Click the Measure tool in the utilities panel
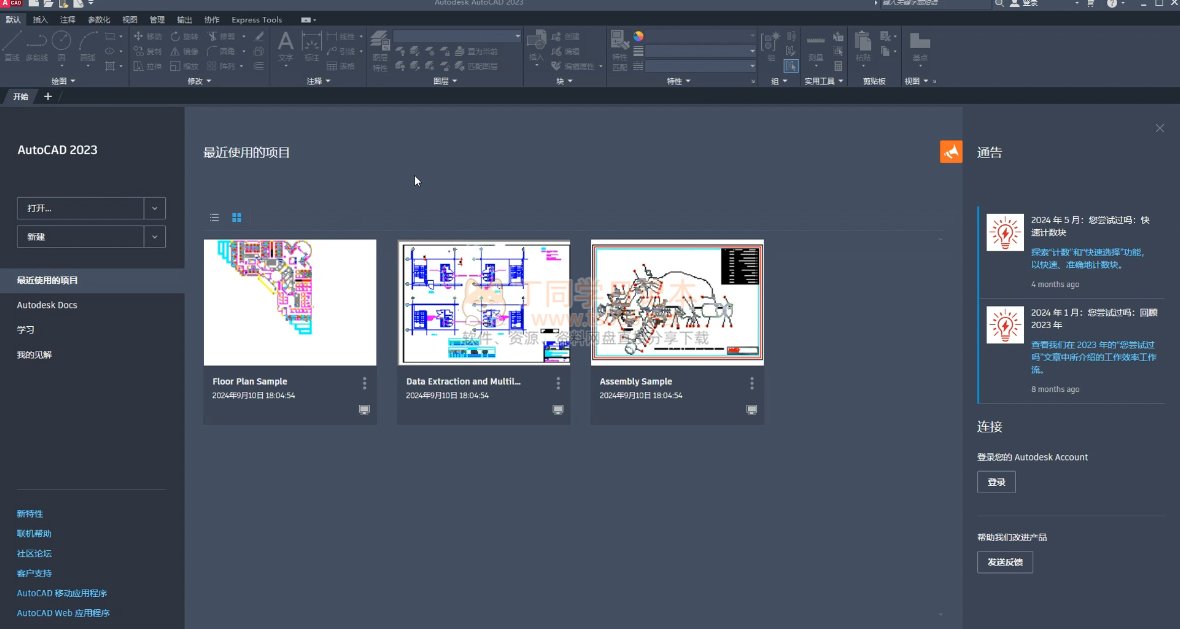 pos(815,47)
